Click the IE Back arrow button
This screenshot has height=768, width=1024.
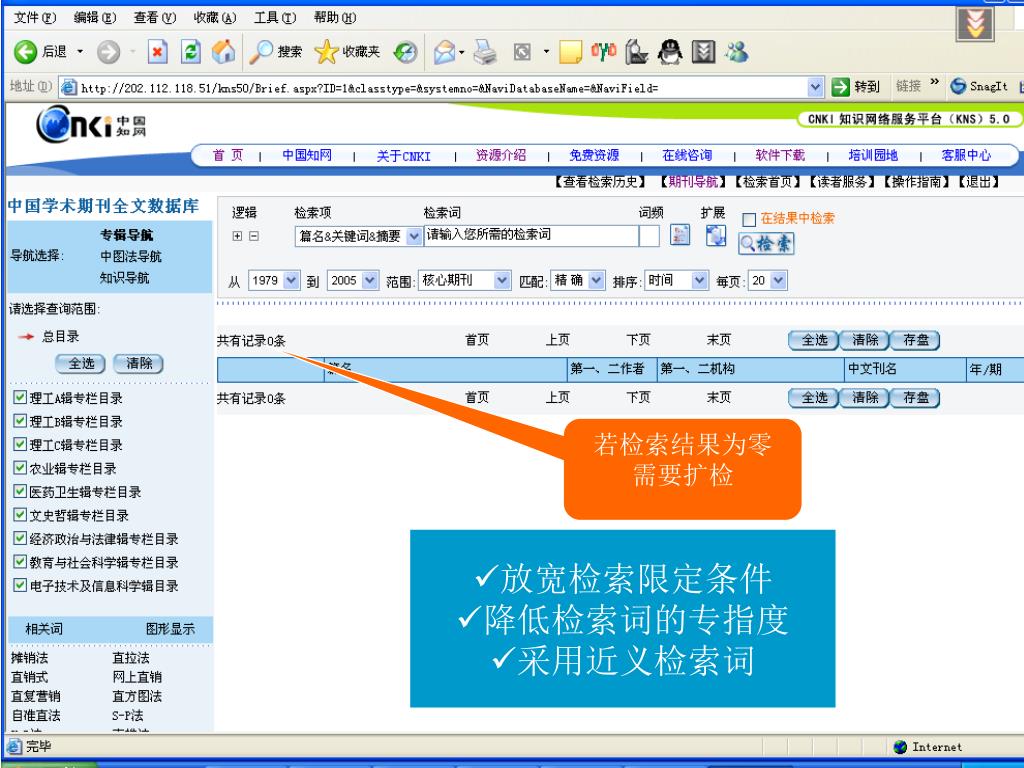pyautogui.click(x=25, y=52)
